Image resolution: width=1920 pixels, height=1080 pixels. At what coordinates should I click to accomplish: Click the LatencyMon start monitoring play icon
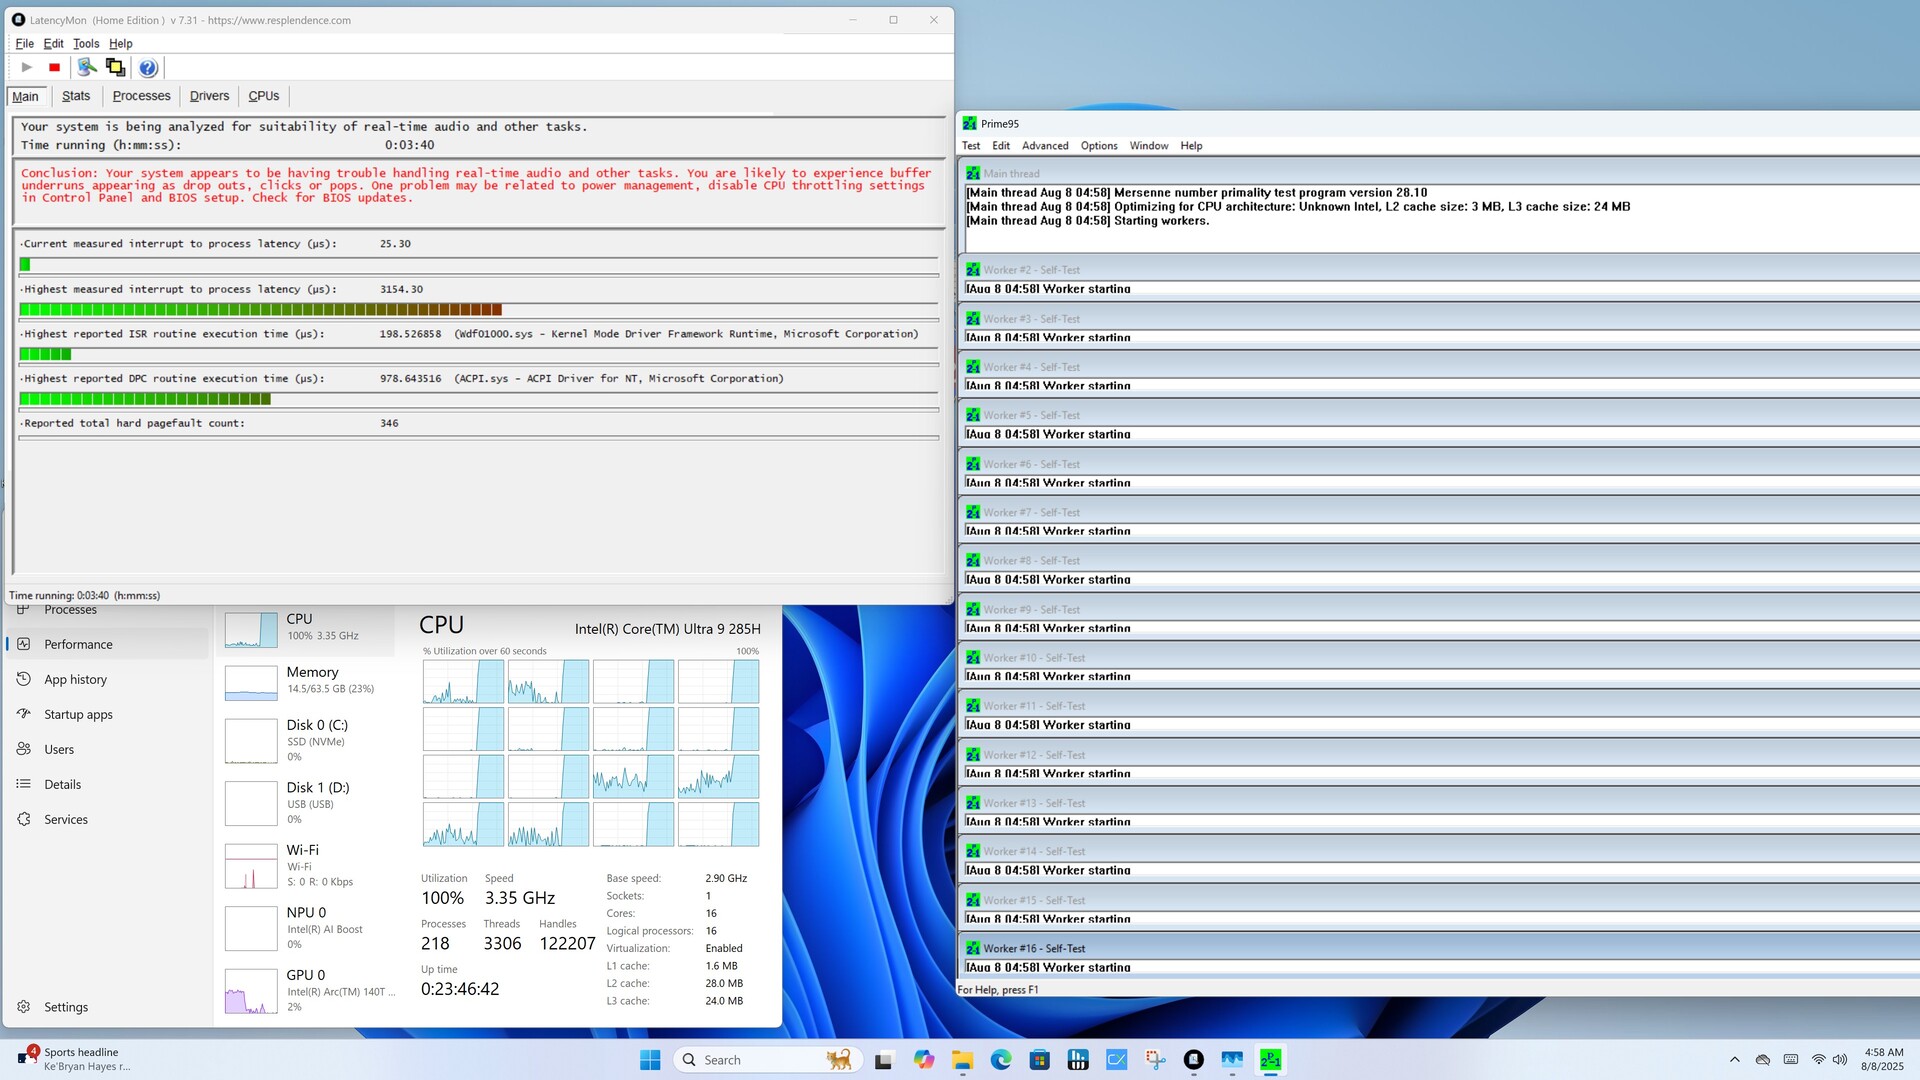click(27, 68)
